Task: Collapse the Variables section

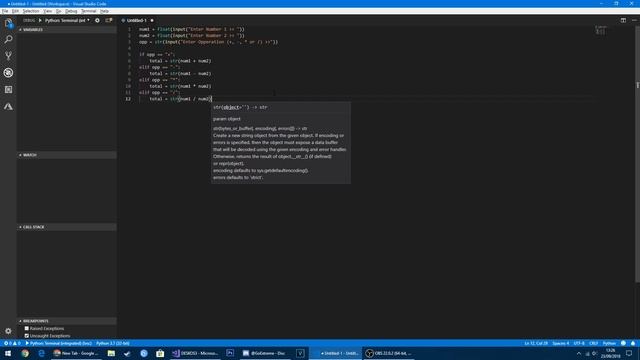Action: pyautogui.click(x=67, y=30)
